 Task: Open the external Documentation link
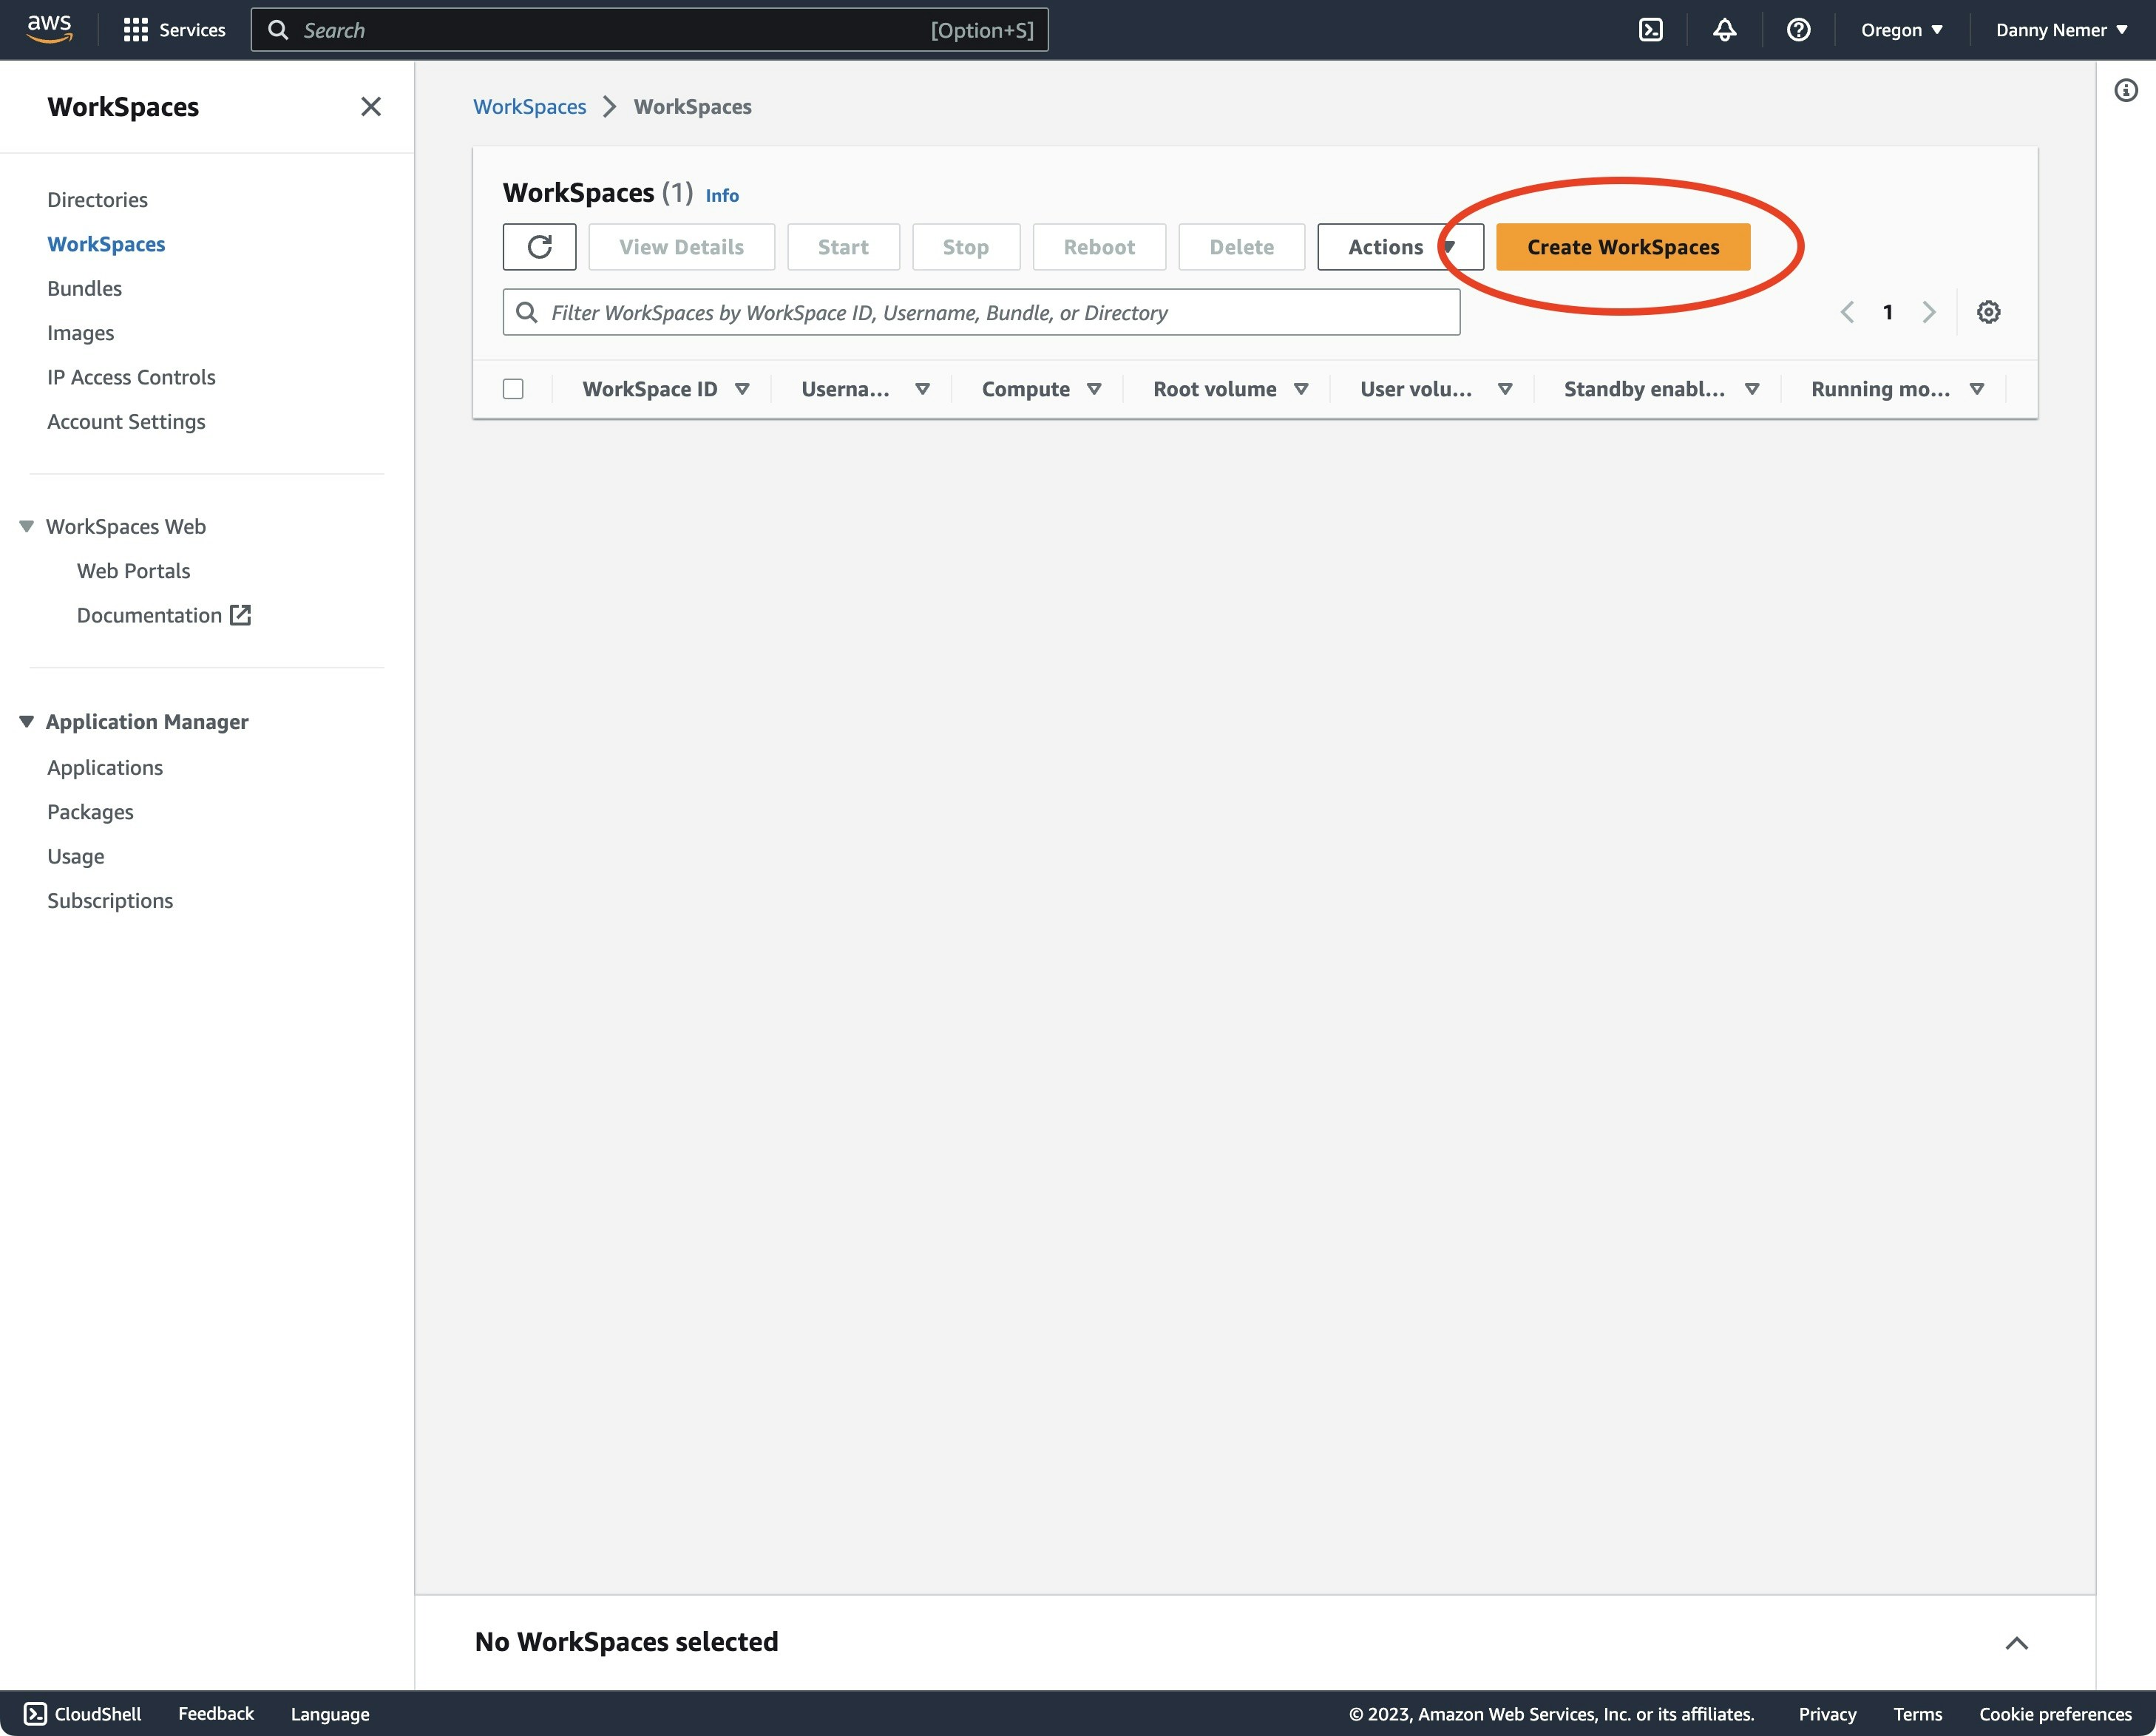164,615
